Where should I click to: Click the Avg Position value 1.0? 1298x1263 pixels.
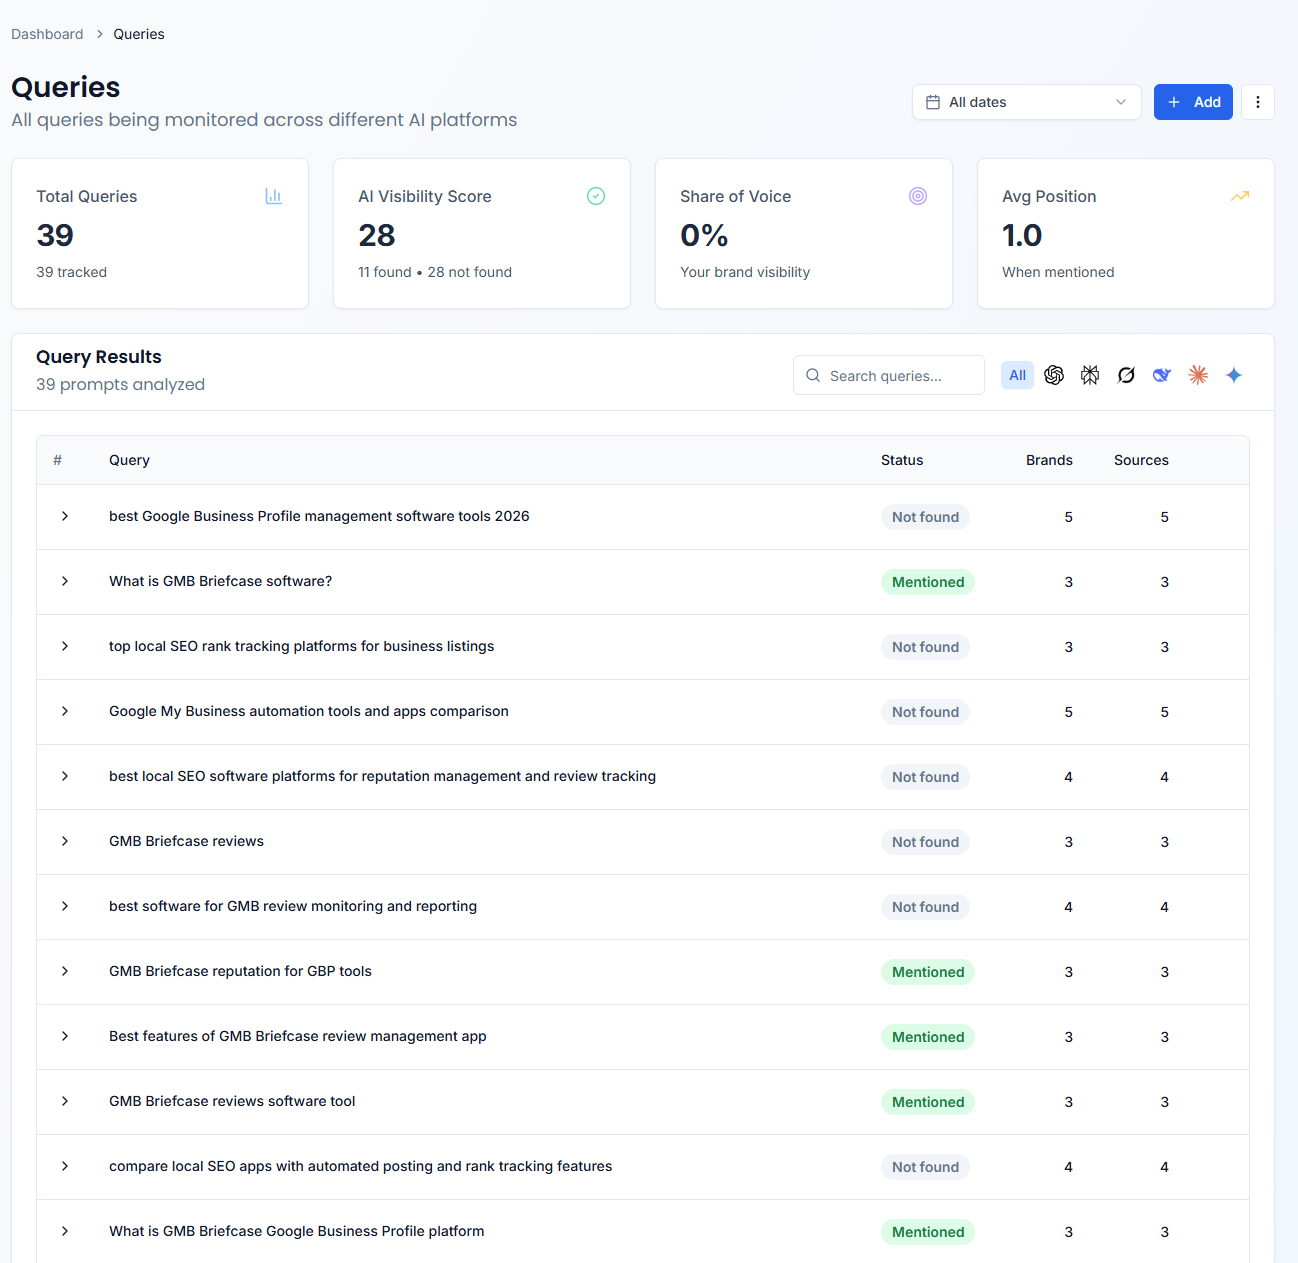pos(1022,235)
